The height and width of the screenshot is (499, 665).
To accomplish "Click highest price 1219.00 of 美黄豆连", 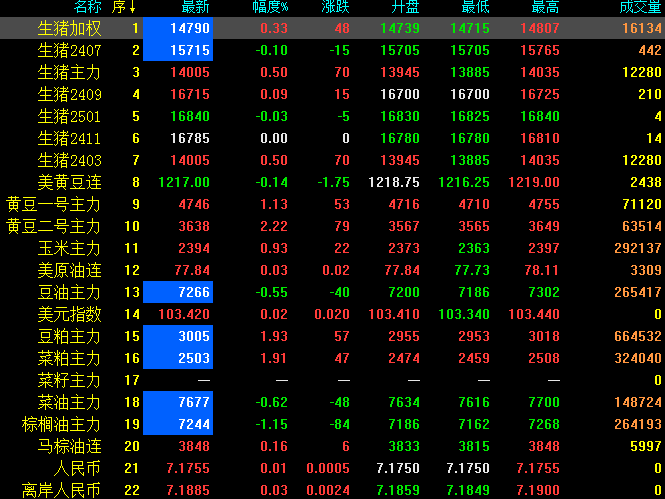I will tap(534, 183).
